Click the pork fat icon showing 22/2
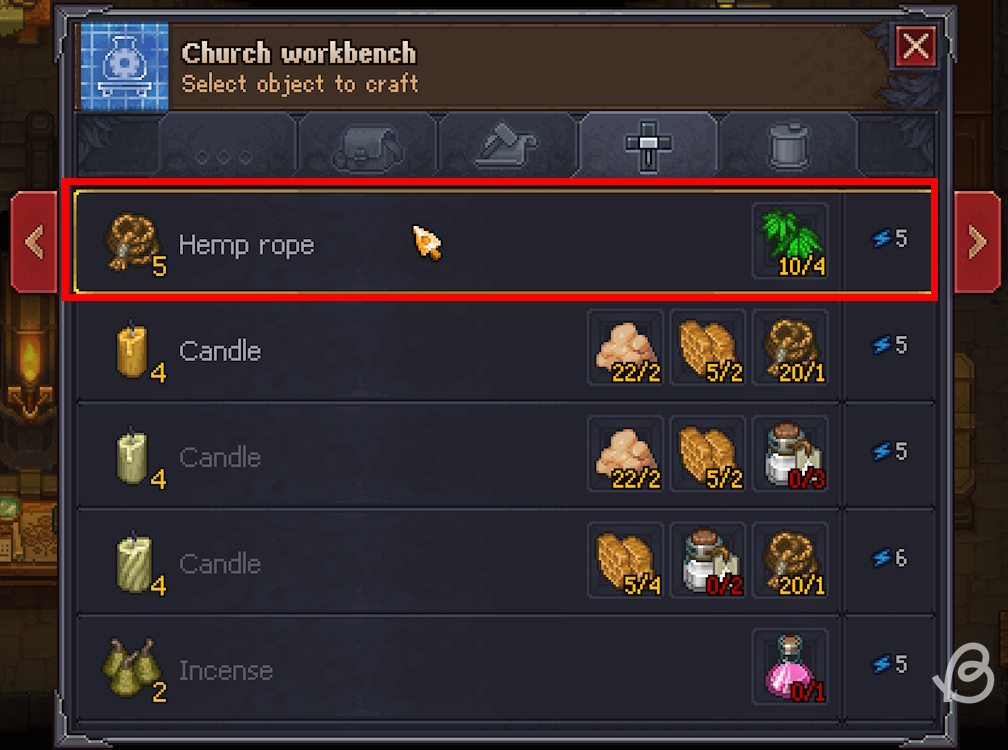 pyautogui.click(x=625, y=348)
